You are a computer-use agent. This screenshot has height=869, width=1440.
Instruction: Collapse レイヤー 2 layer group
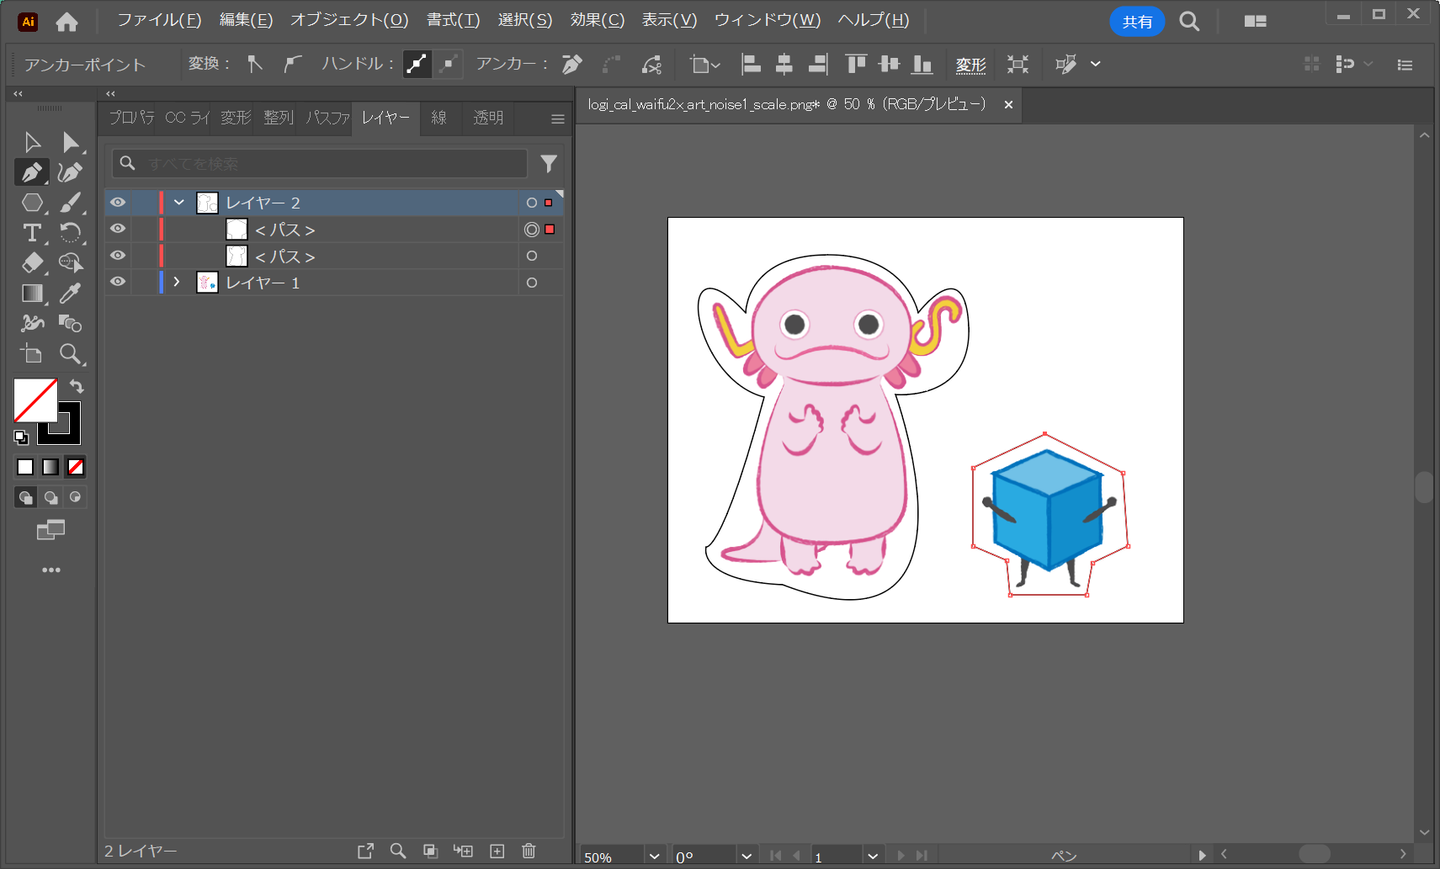tap(179, 202)
